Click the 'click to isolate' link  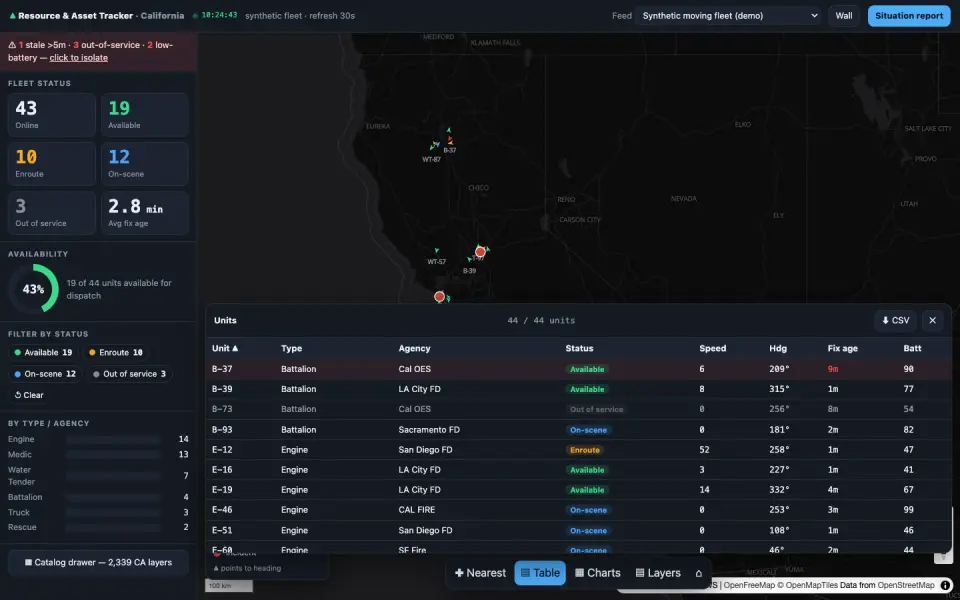tap(78, 58)
